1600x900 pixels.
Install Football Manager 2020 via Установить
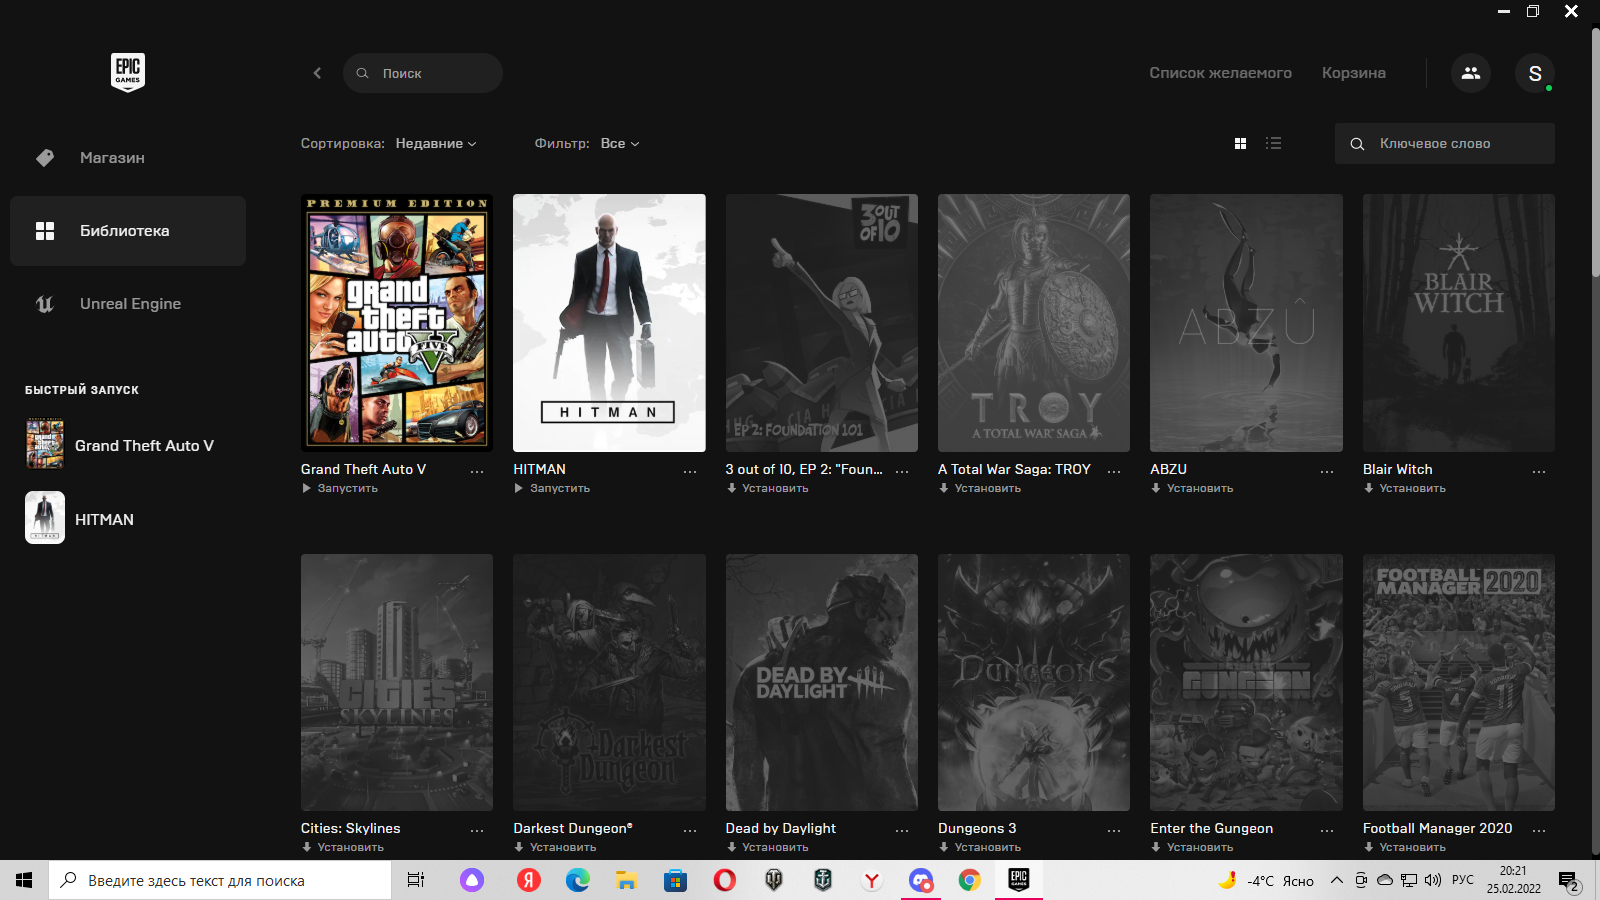click(1404, 847)
